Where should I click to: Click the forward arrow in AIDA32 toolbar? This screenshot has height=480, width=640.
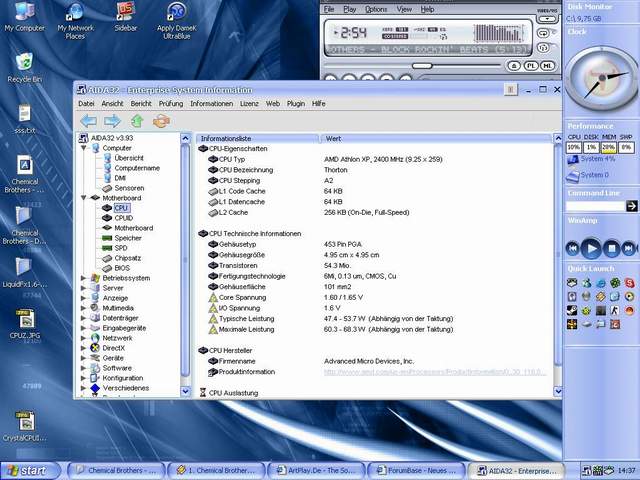tap(112, 121)
